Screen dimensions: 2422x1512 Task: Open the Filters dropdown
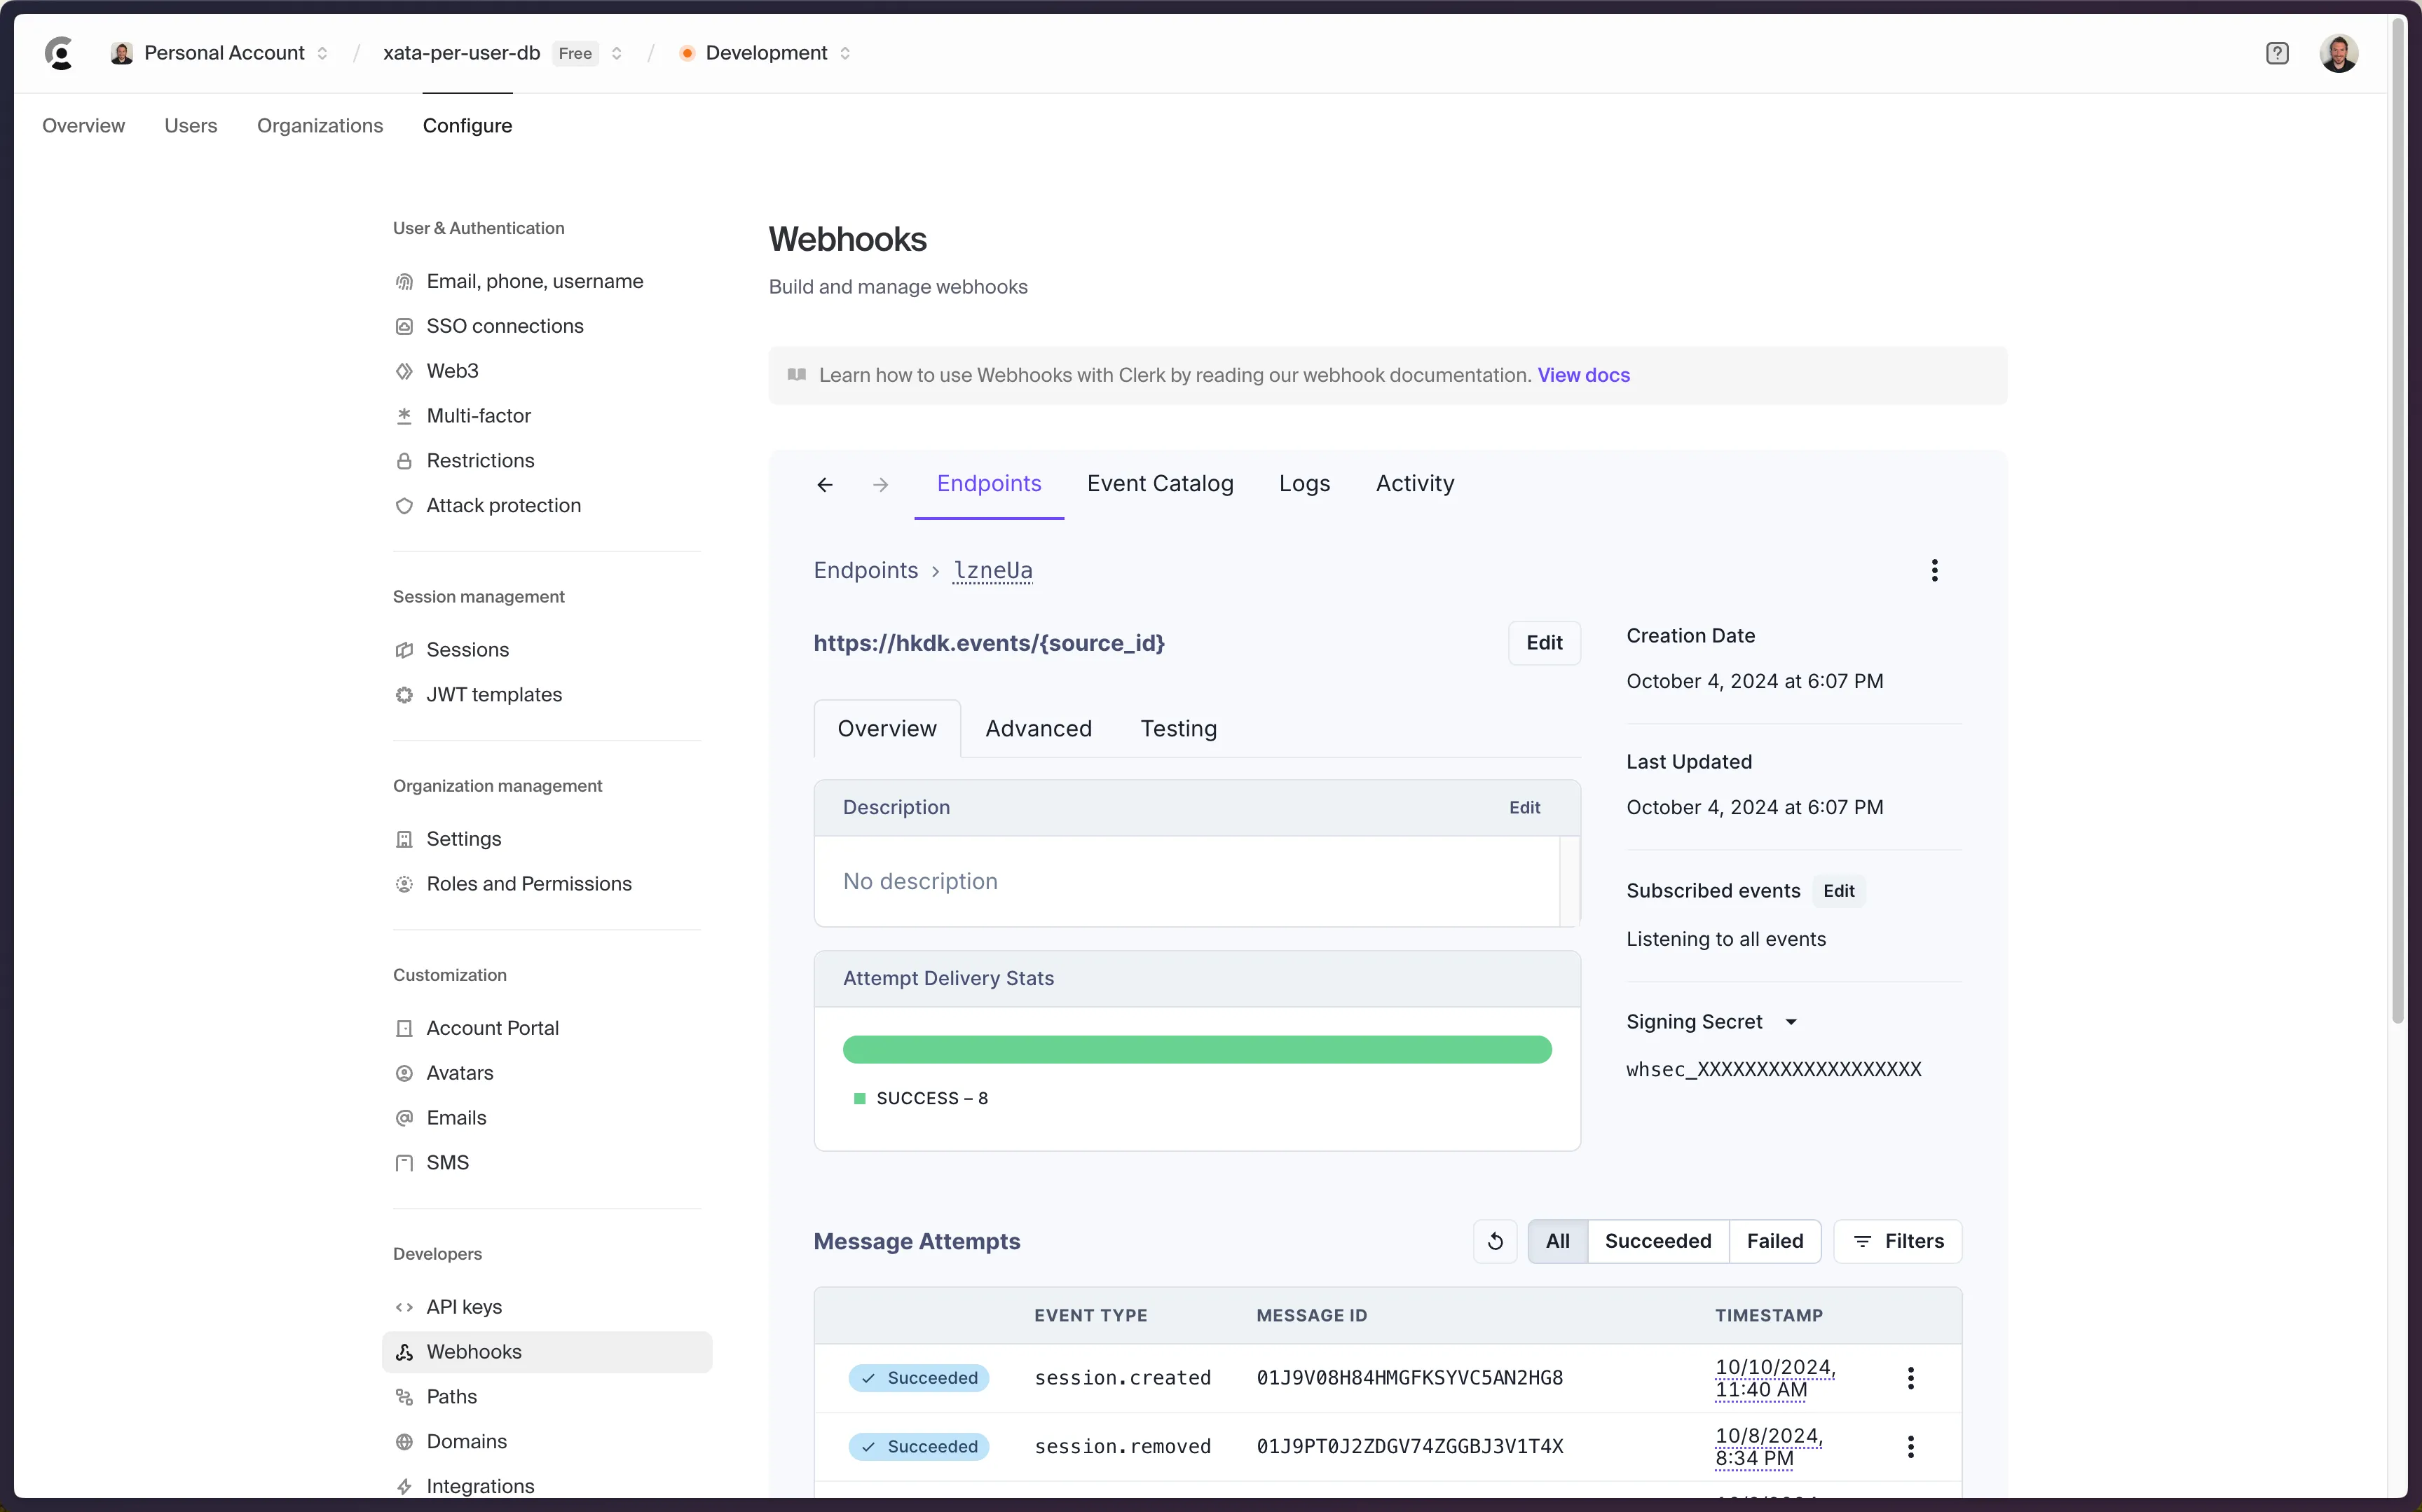click(x=1898, y=1241)
